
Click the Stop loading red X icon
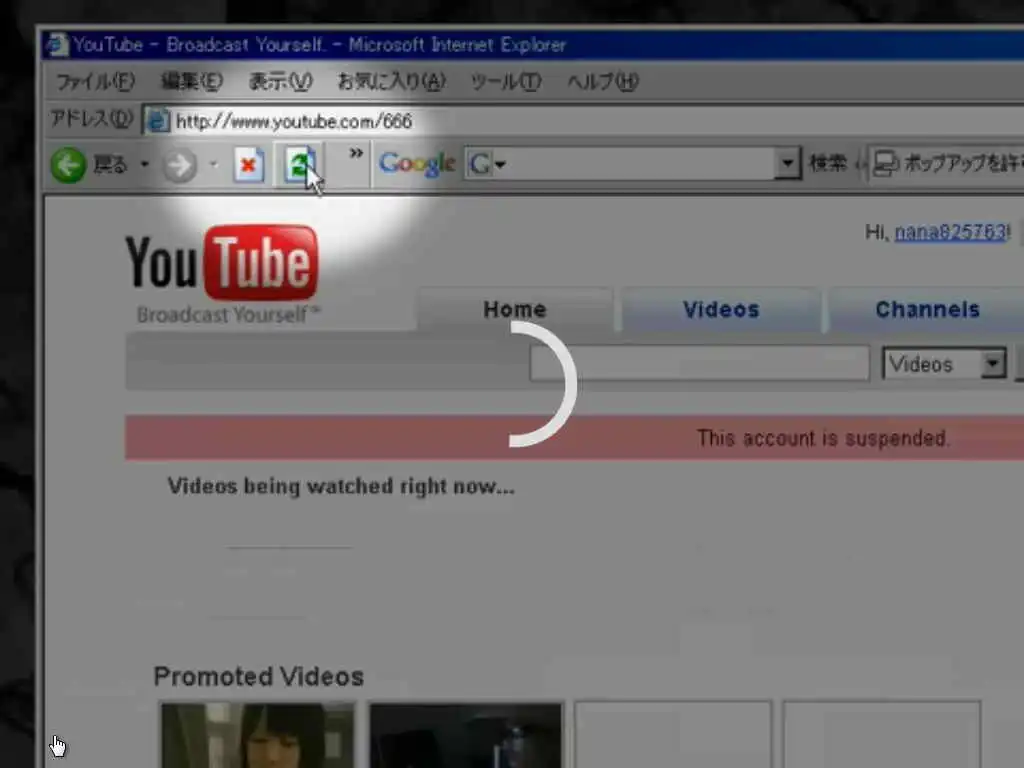[x=249, y=165]
